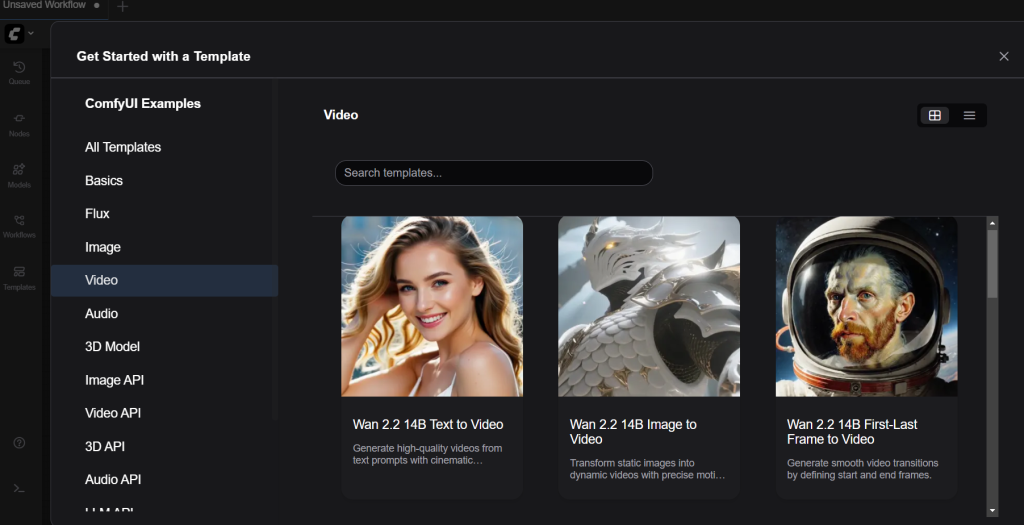Close the template dialog with X
Screen dimensions: 1024x525
[x=1004, y=56]
